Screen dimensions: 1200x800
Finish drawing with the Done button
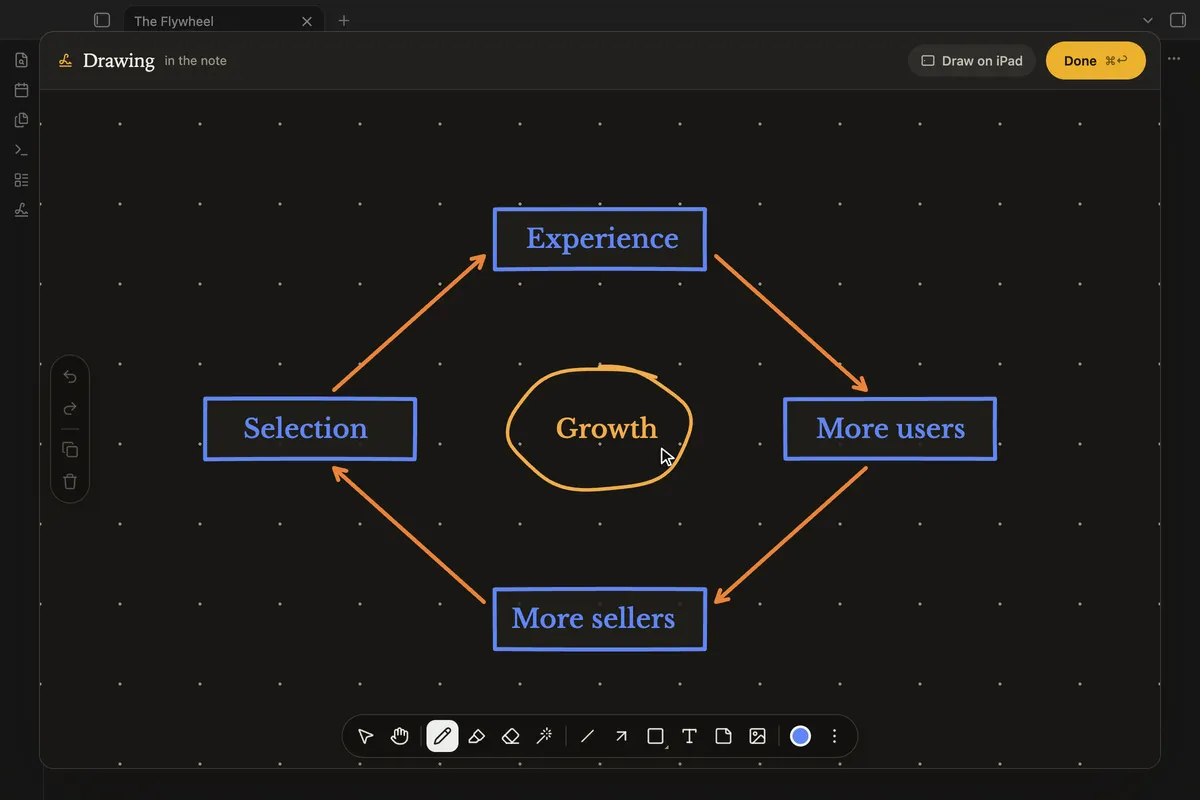pyautogui.click(x=1095, y=61)
